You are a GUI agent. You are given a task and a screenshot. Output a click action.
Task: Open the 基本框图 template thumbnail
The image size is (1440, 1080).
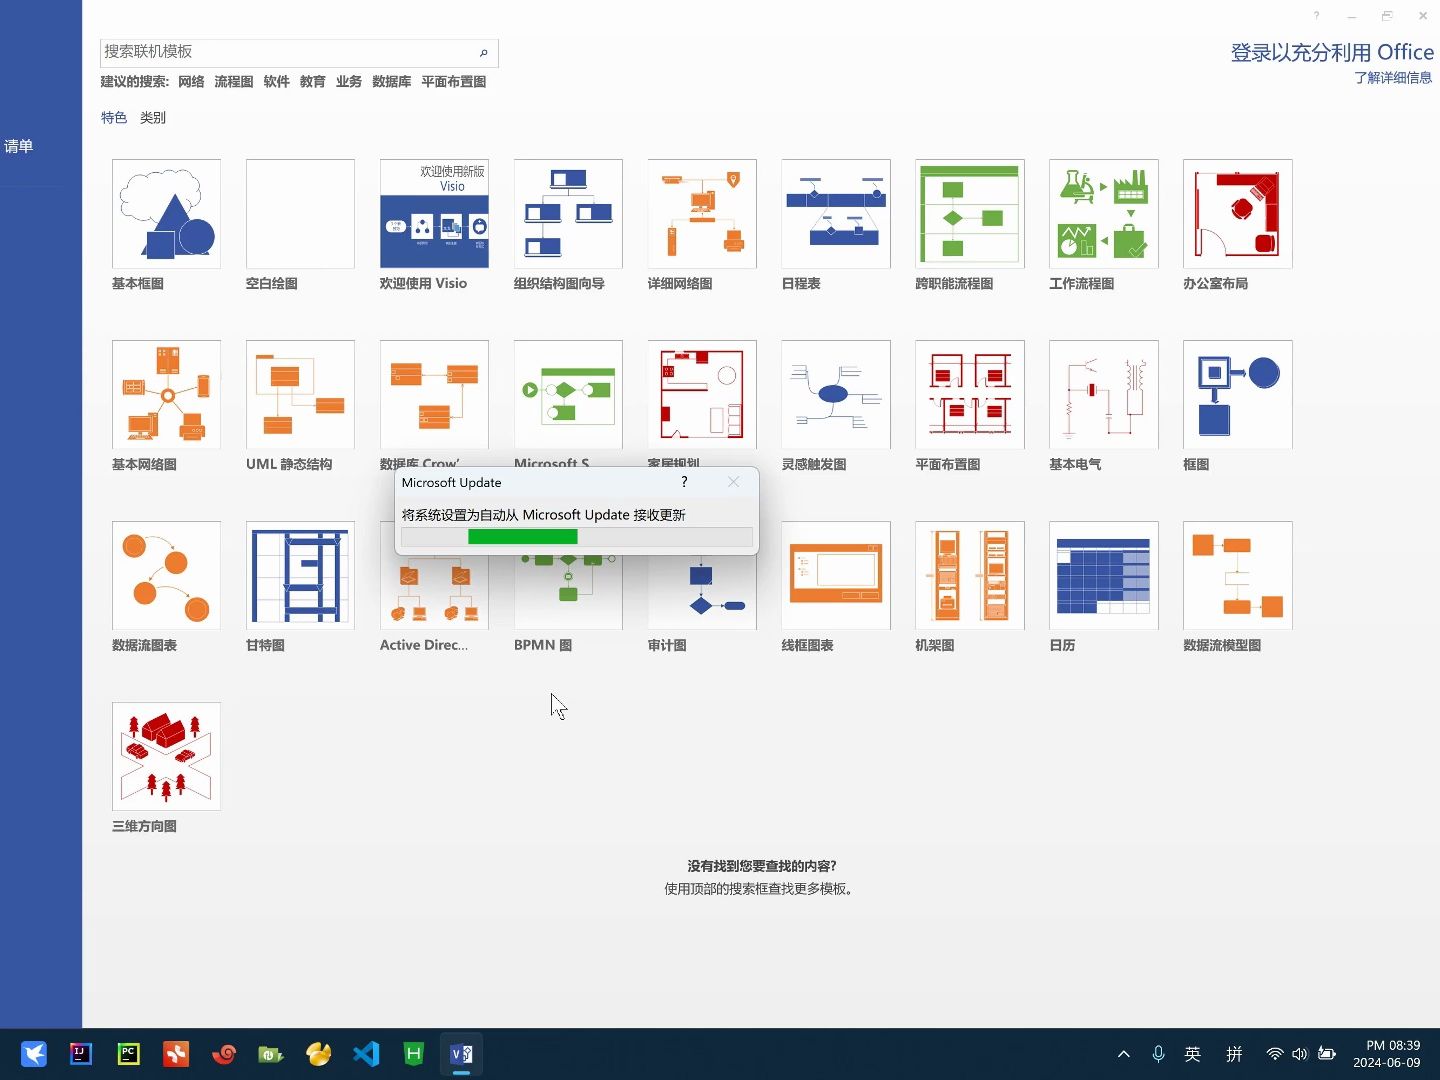point(166,214)
